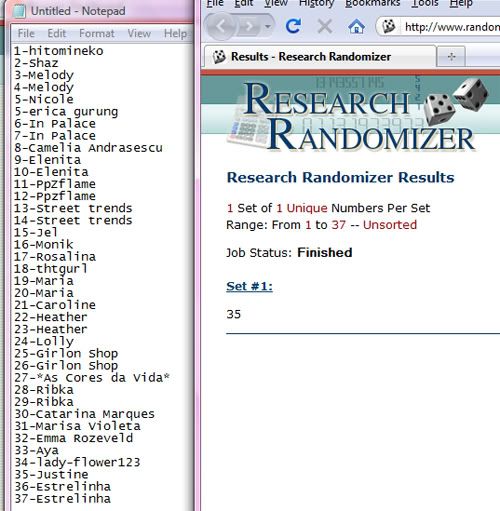Open the browser View menu
500x511 pixels.
coord(276,3)
